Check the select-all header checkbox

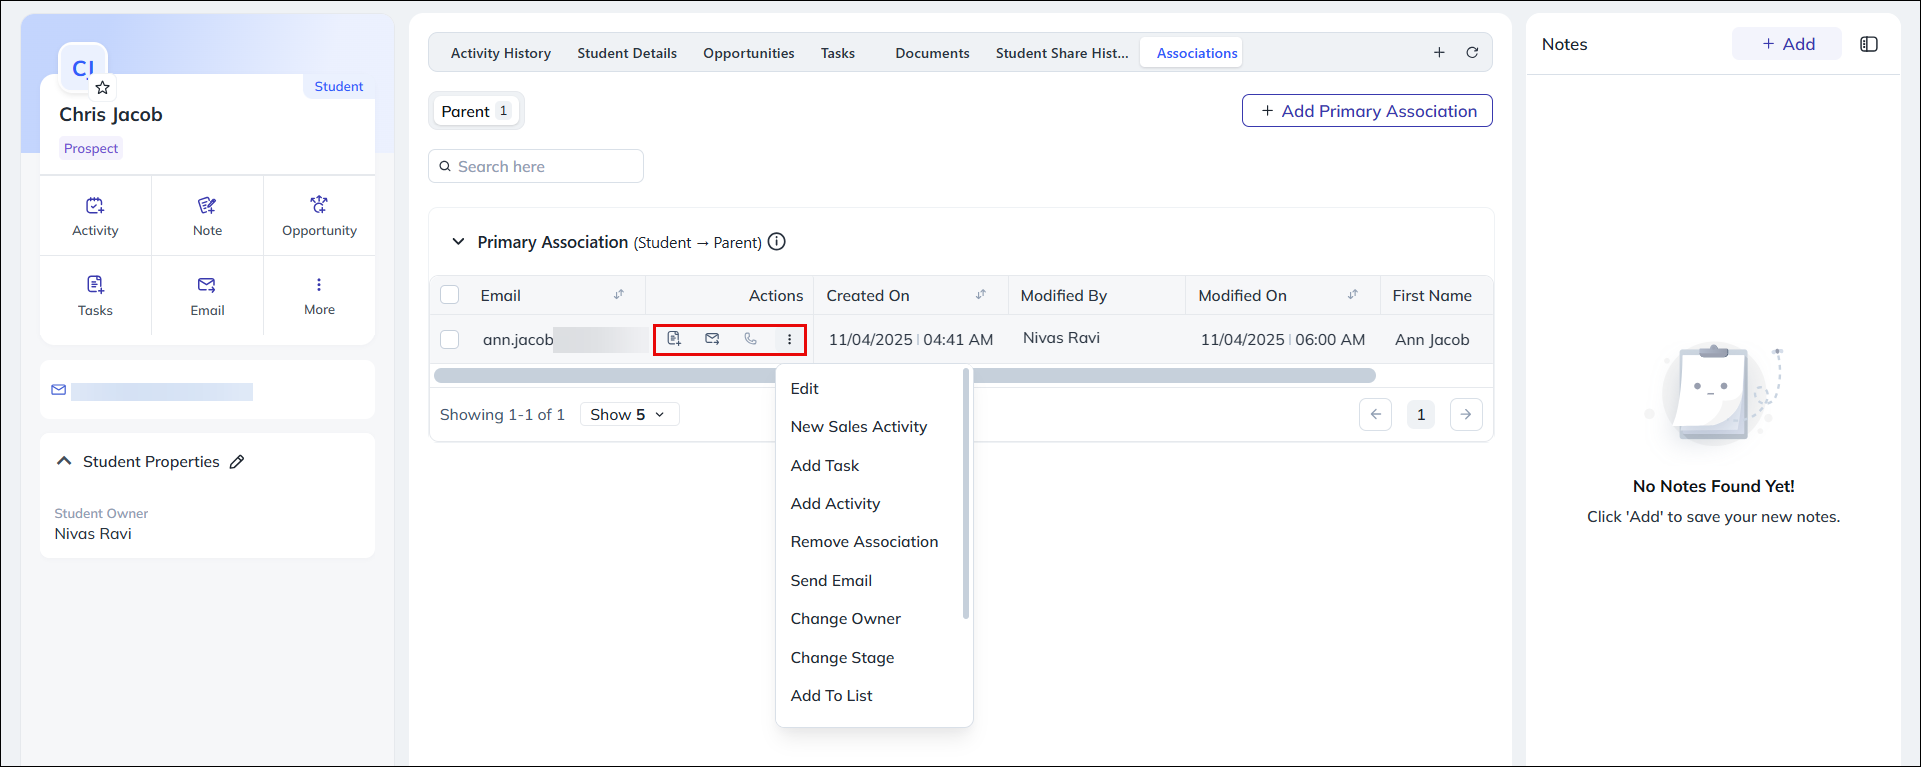[450, 295]
